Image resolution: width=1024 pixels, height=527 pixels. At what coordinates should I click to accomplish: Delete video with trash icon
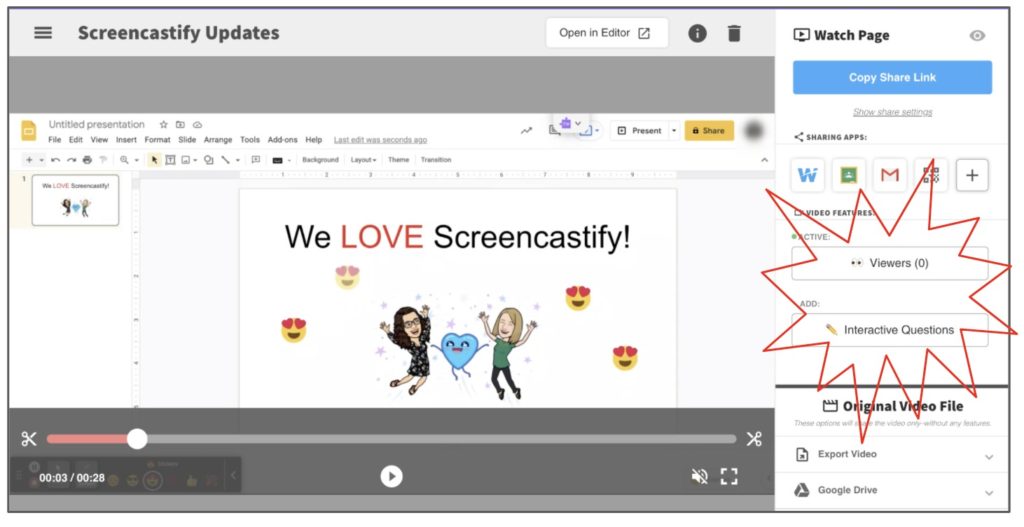(734, 33)
